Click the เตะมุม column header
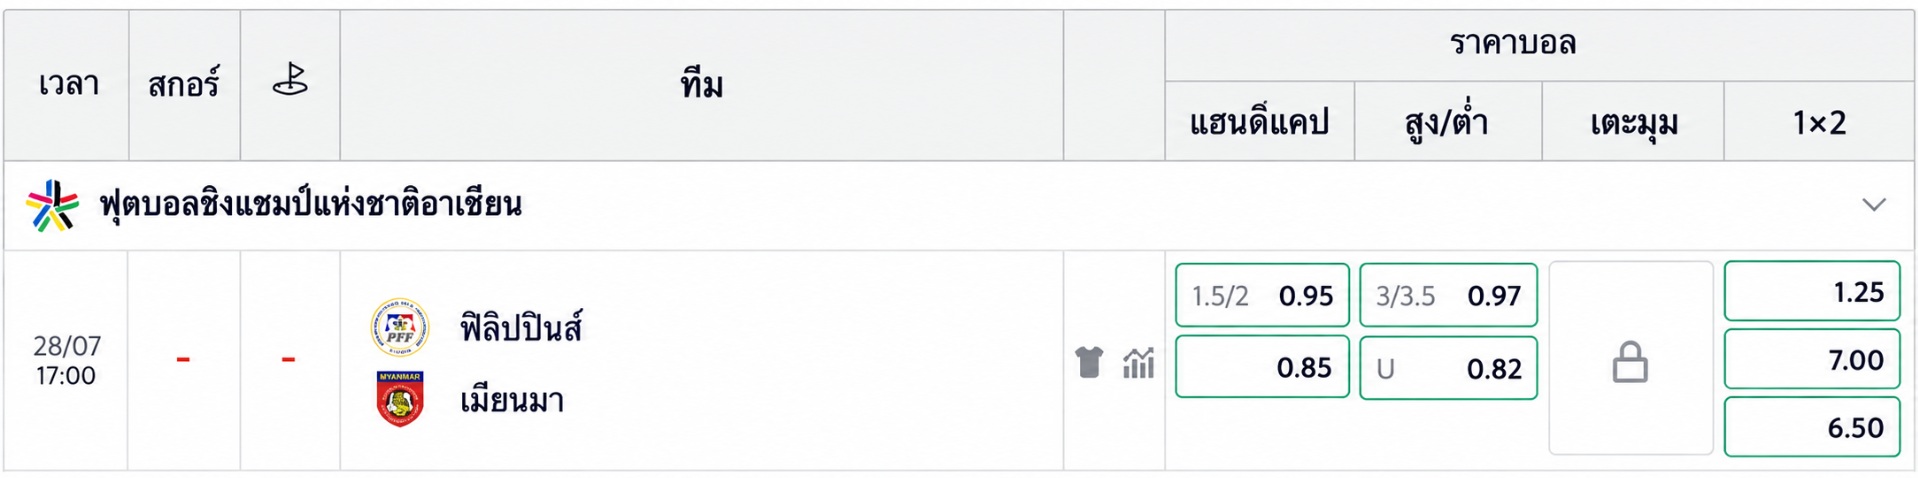The image size is (1918, 478). (x=1633, y=122)
